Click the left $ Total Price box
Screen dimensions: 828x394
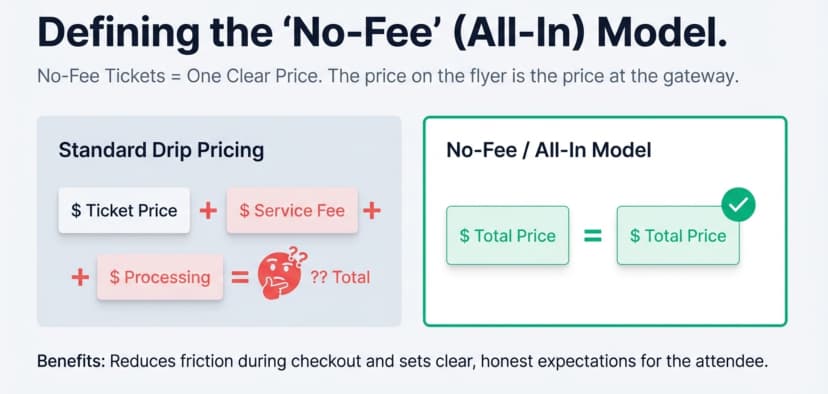click(x=507, y=236)
